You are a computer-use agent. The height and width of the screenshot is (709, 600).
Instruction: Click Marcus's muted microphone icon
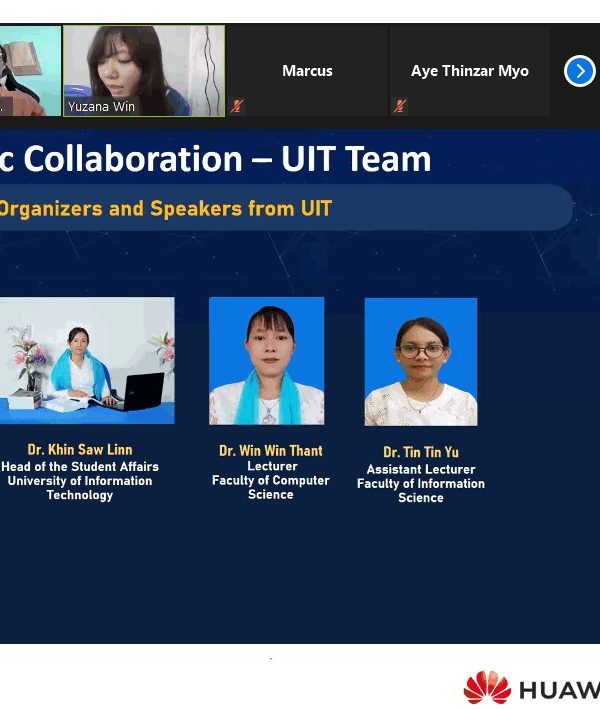(237, 106)
